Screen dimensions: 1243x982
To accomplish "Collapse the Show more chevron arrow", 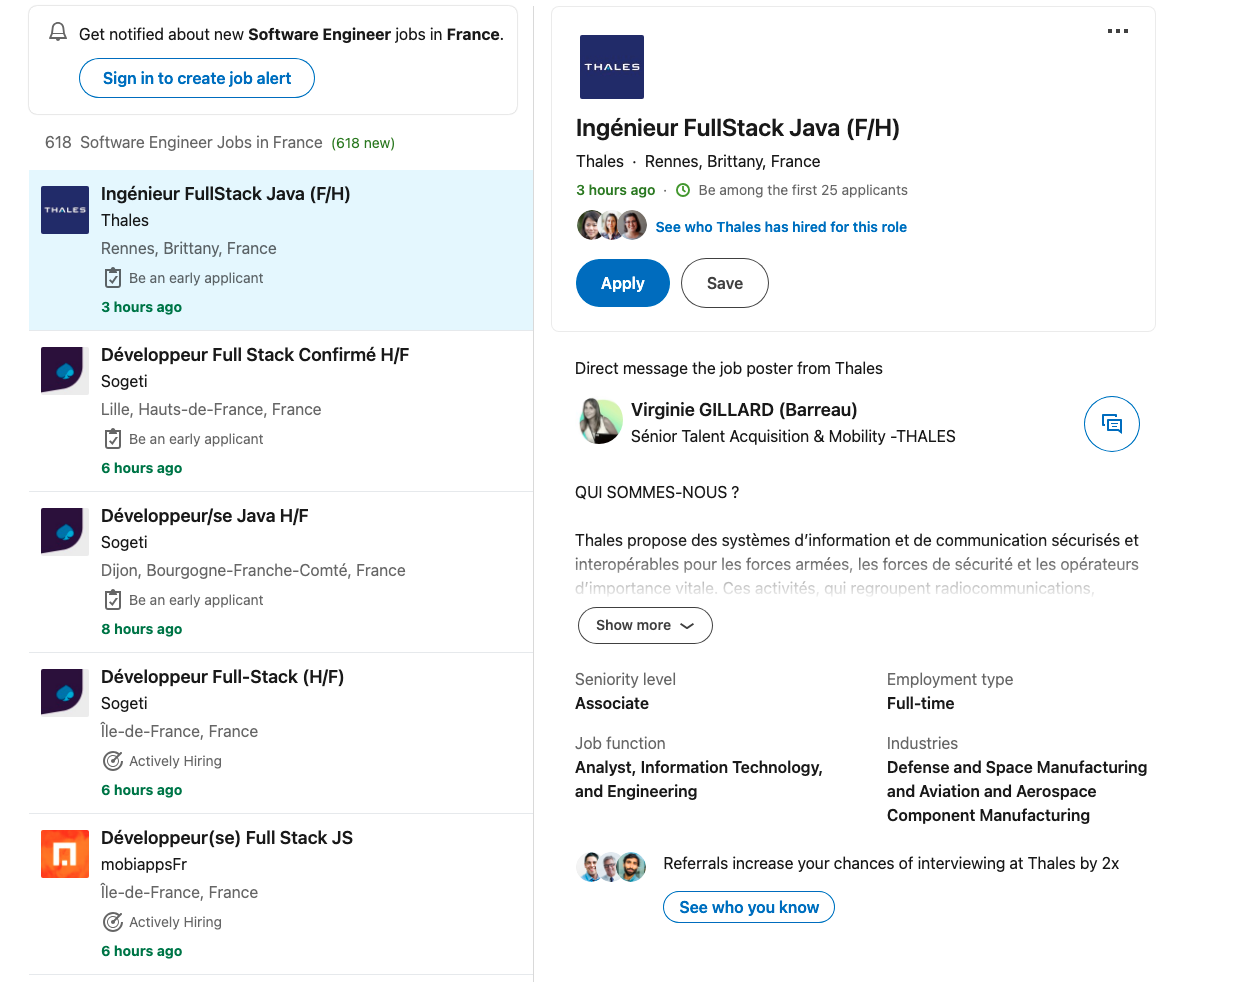I will (x=686, y=626).
